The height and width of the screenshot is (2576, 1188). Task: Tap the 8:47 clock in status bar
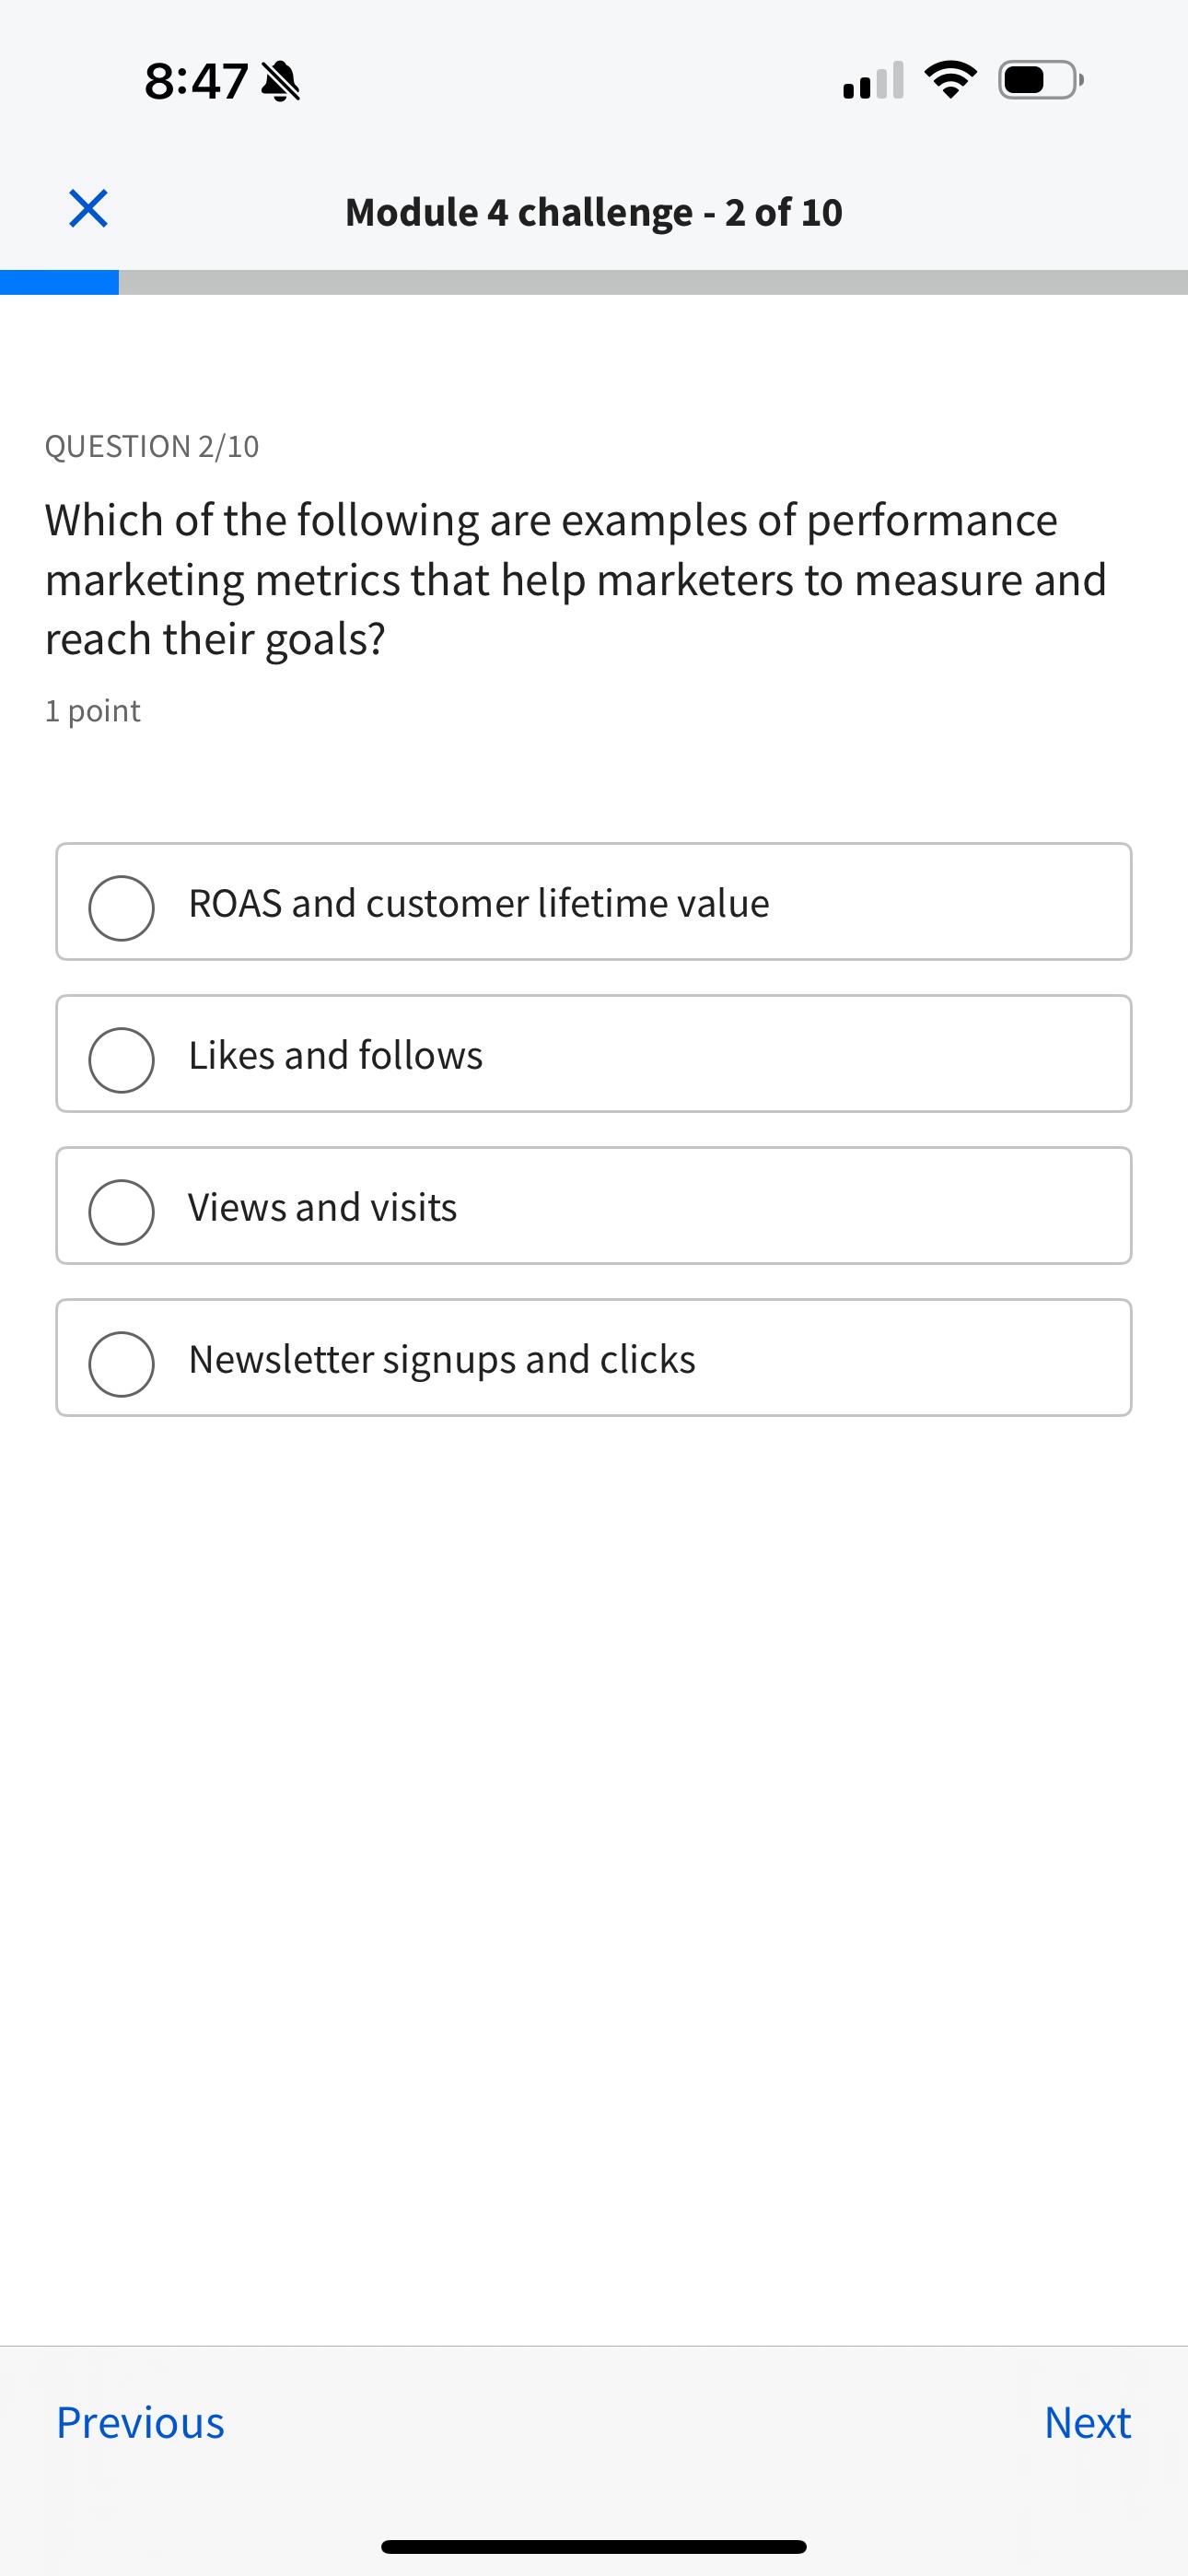pos(196,81)
